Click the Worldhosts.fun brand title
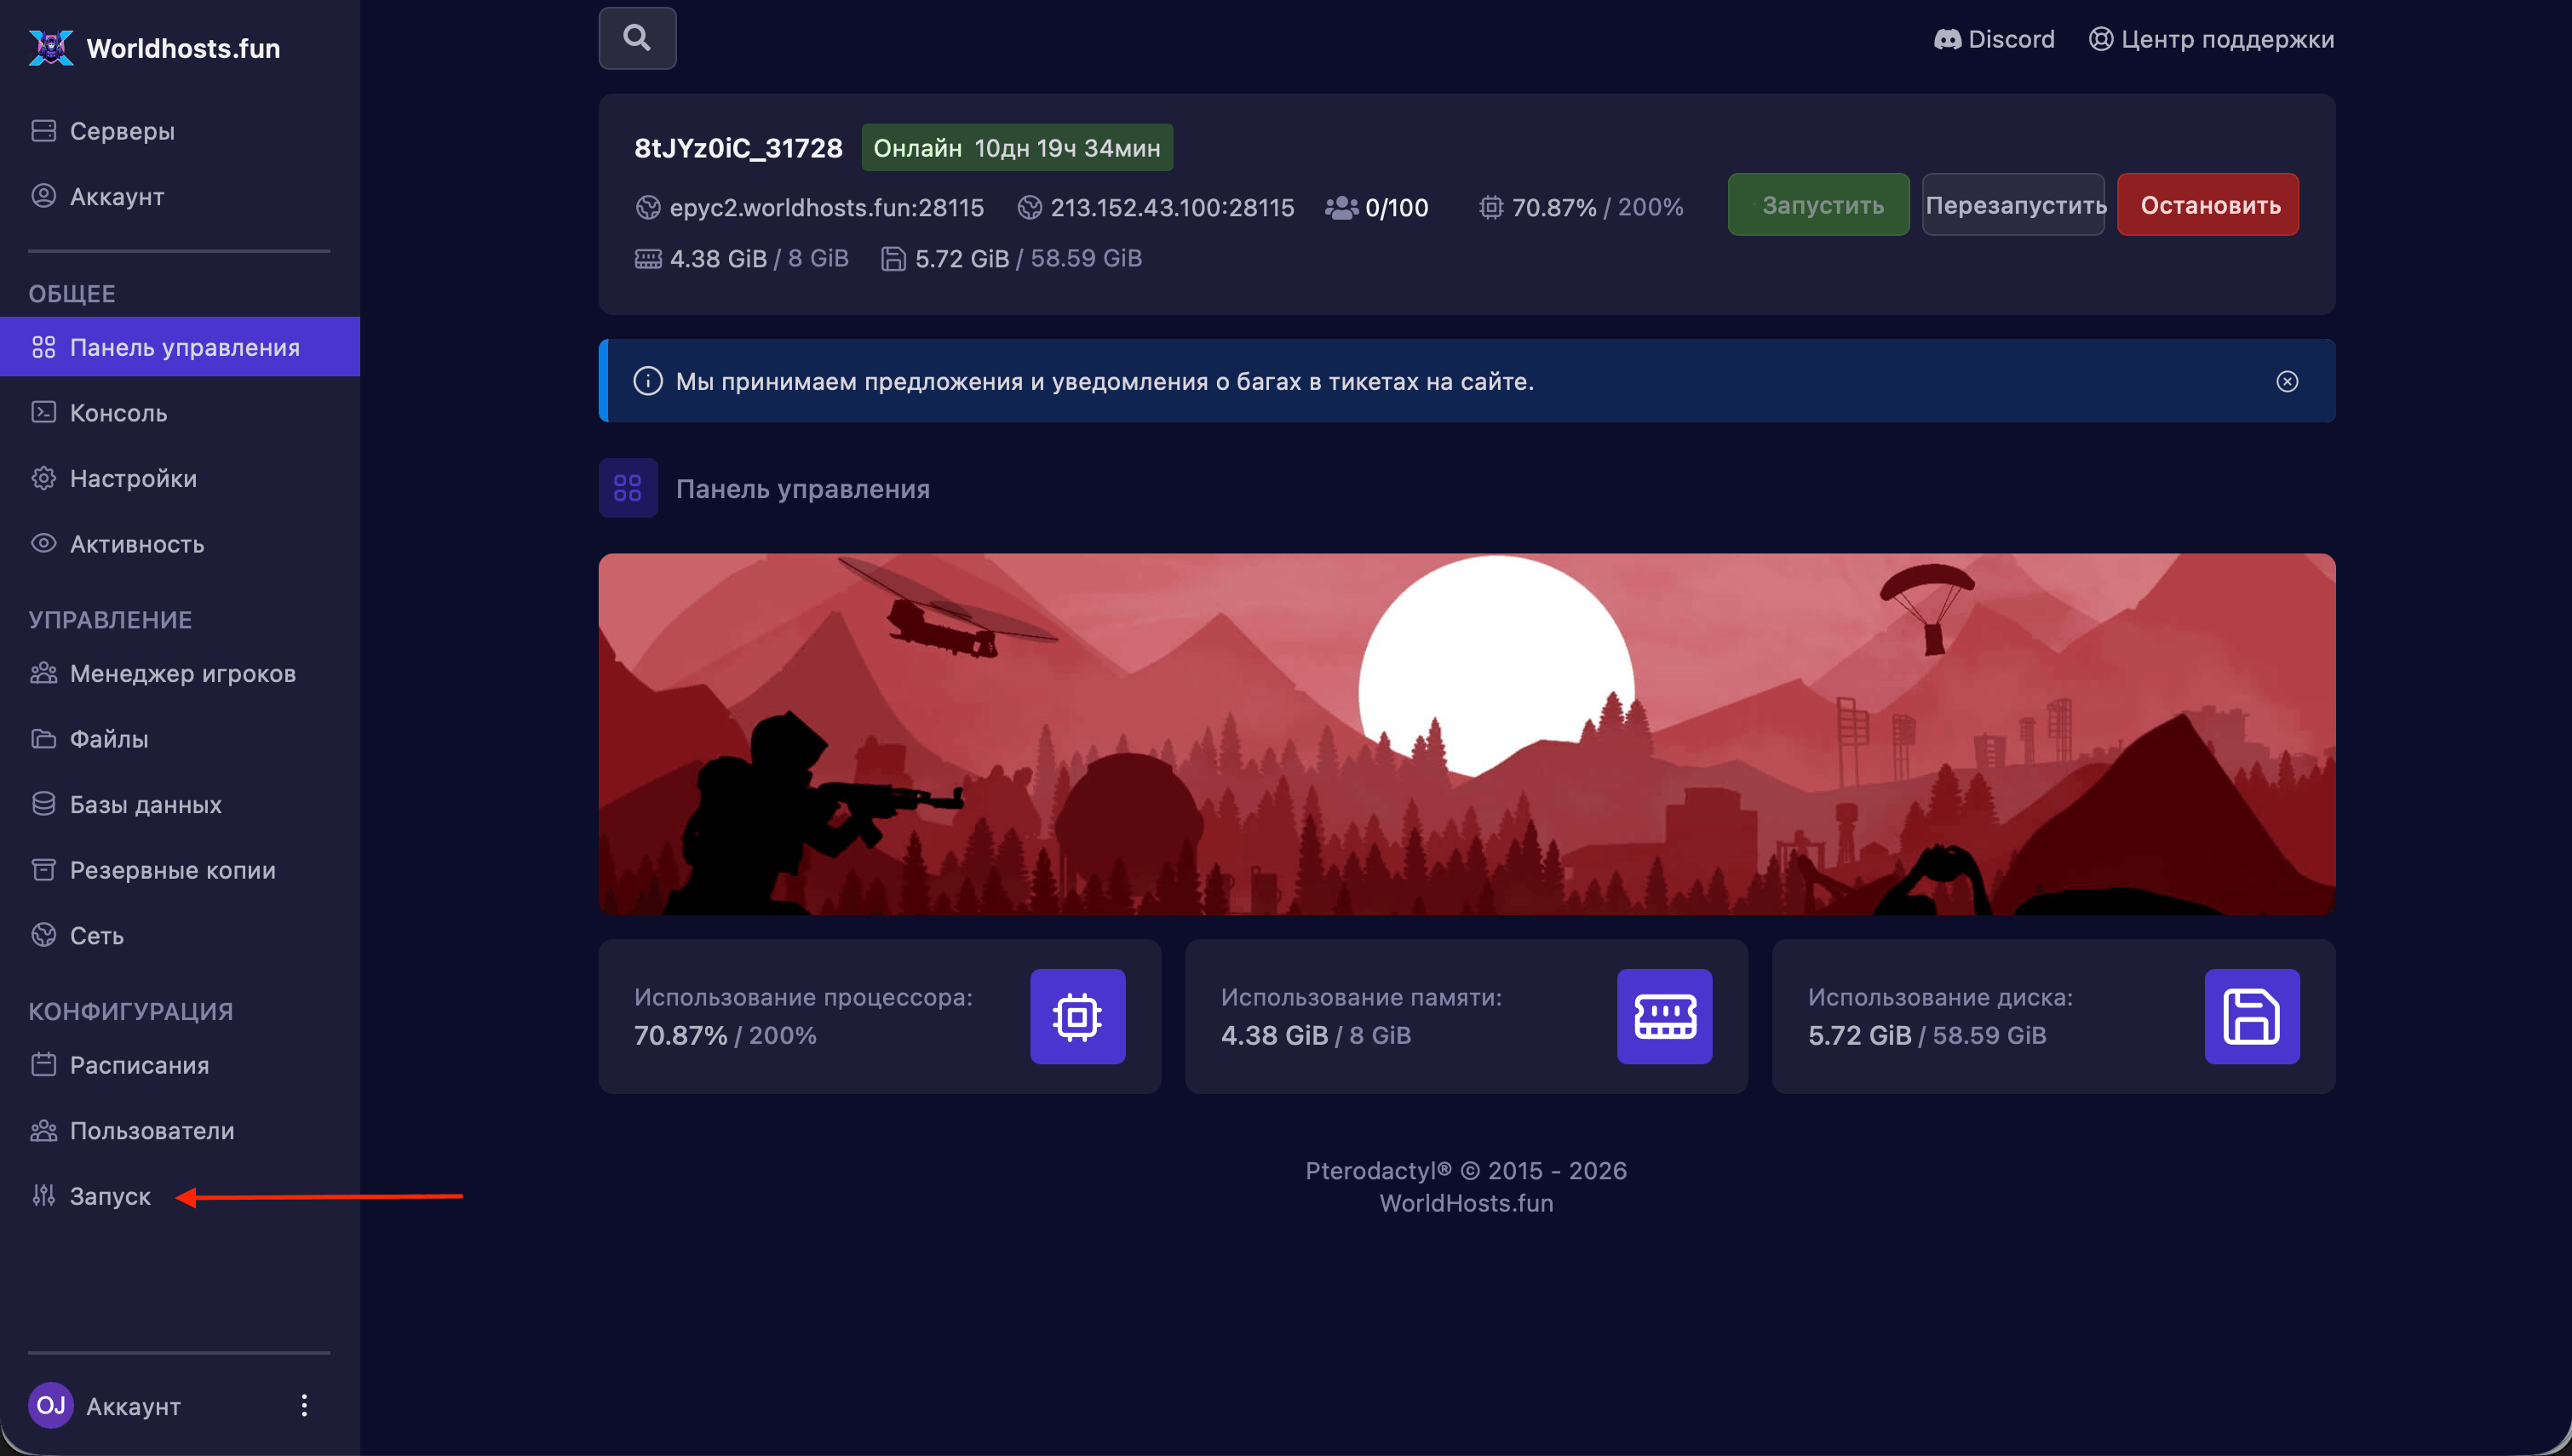Screen dimensions: 2572x1456 coord(183,48)
